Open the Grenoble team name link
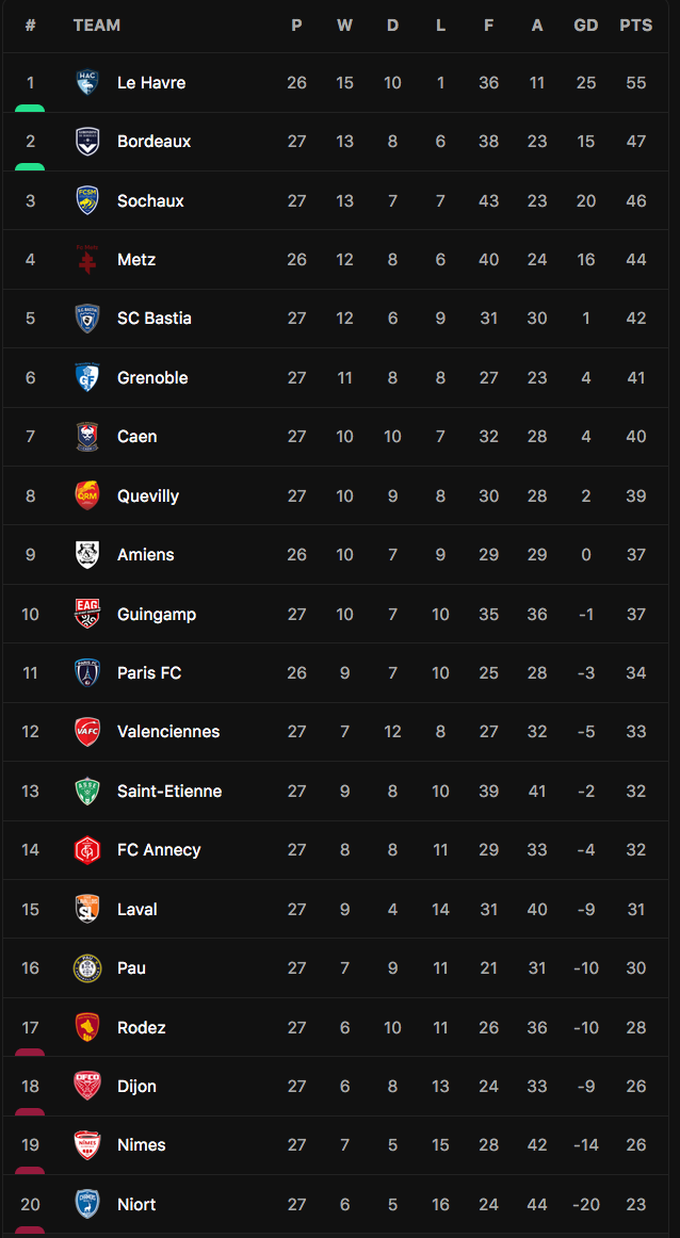Screen dimensions: 680x1238 152,378
